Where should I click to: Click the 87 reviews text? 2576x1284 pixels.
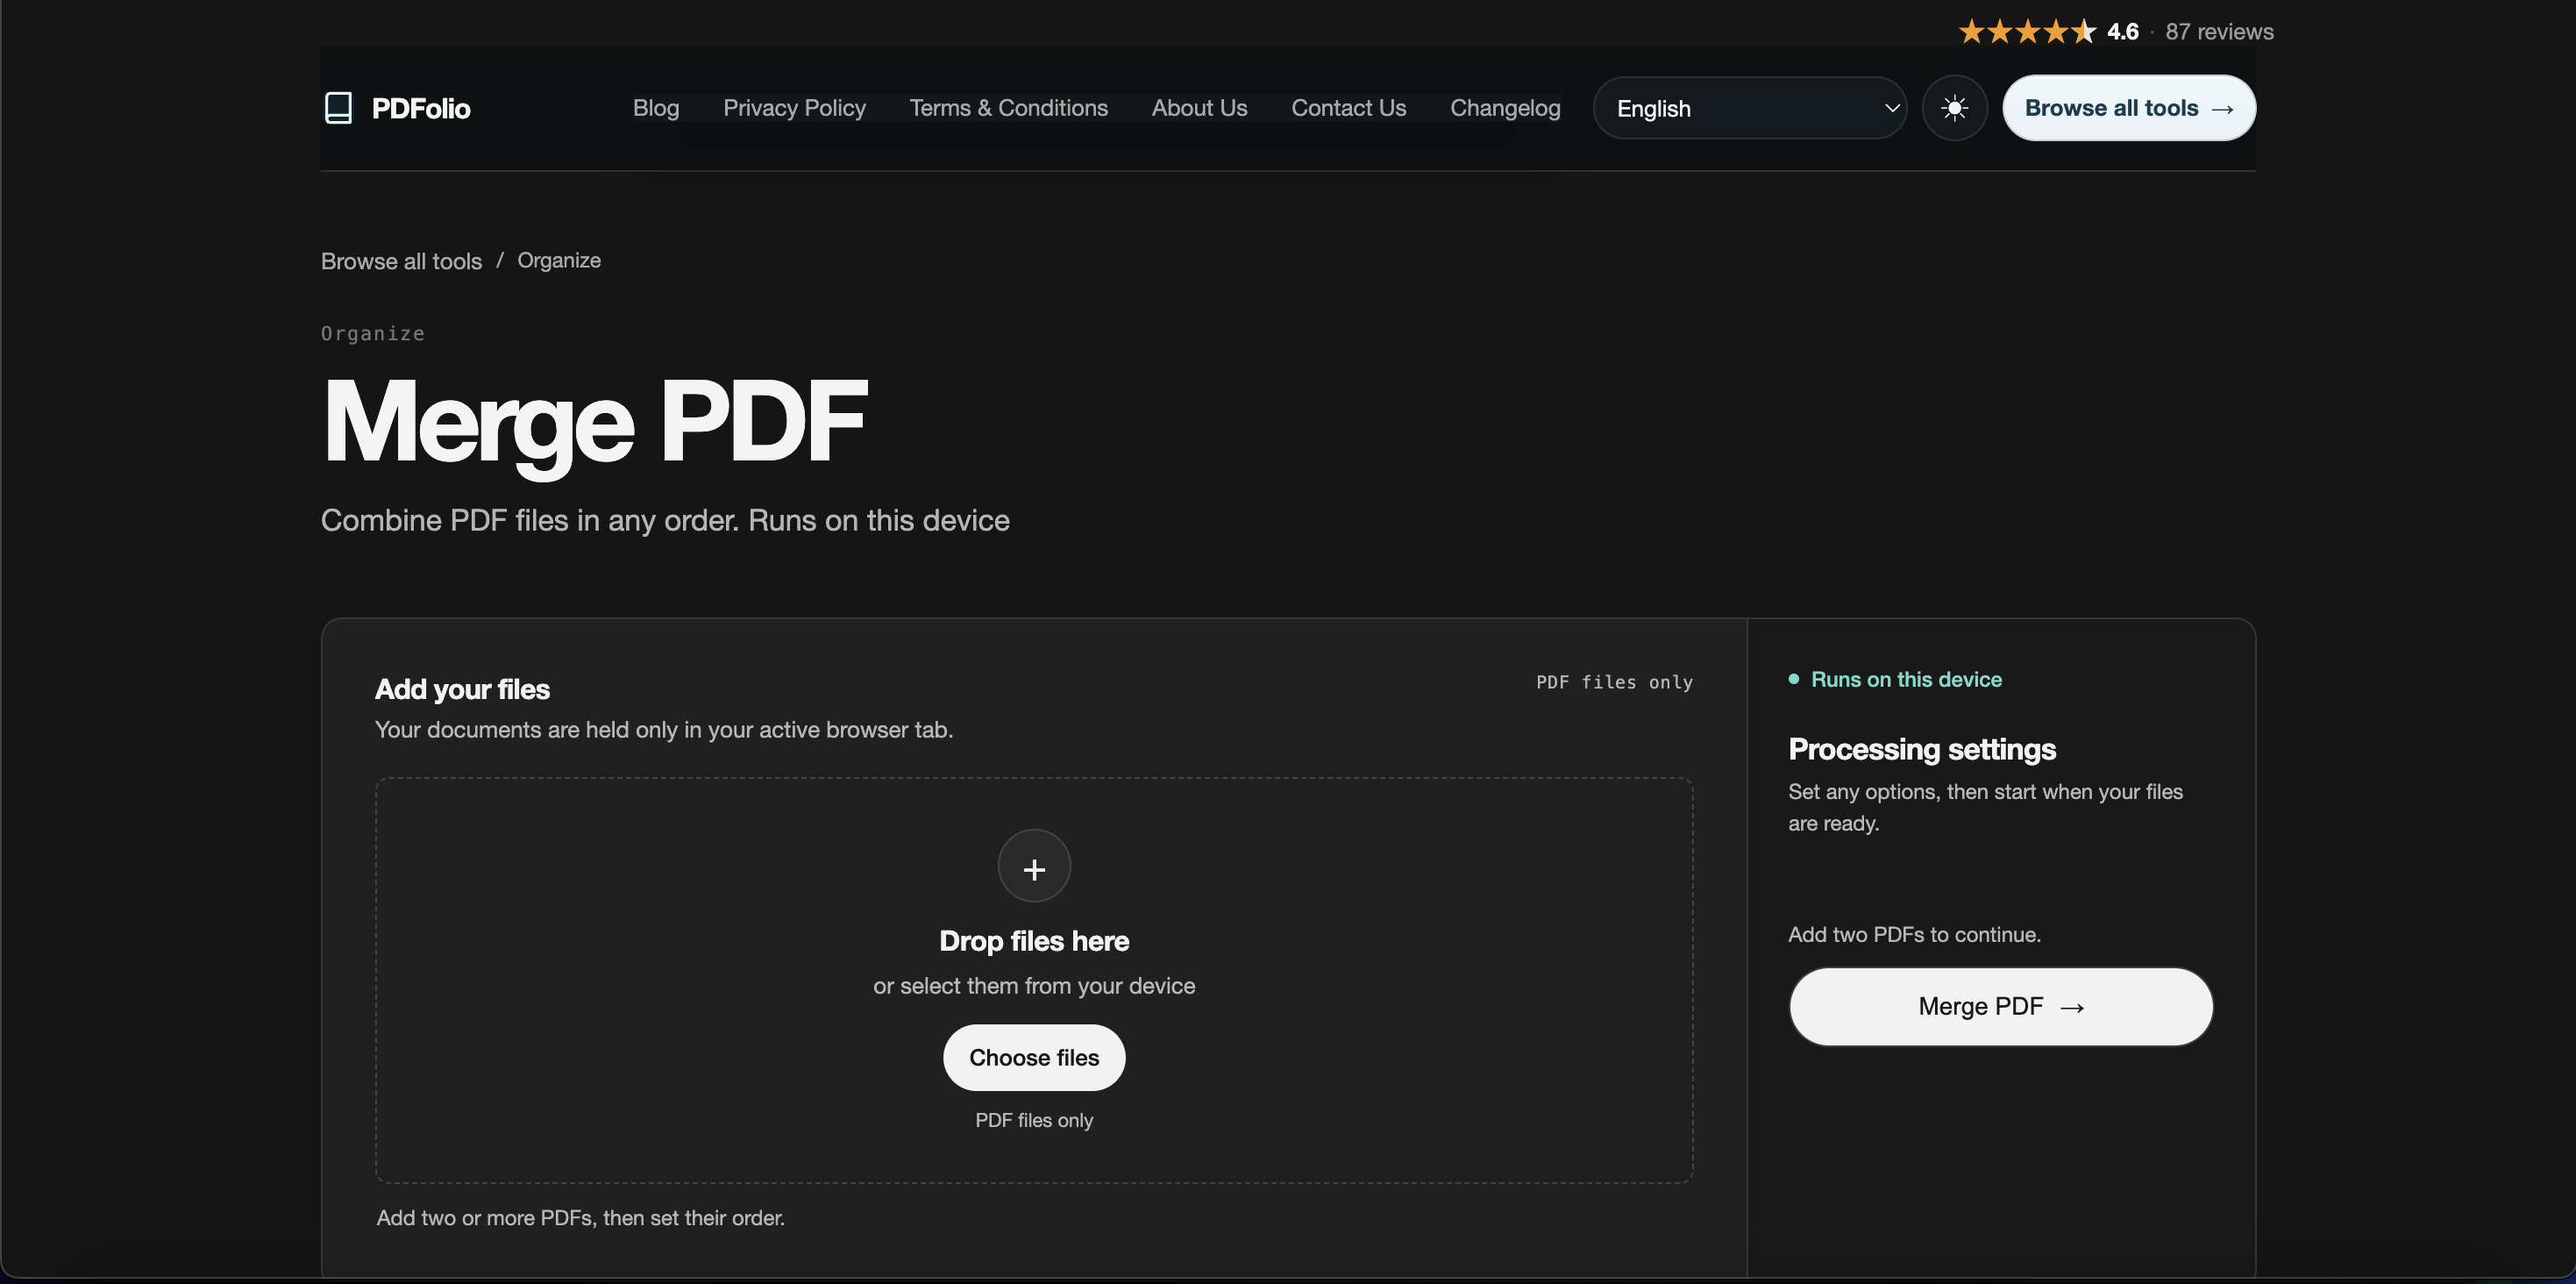(2219, 32)
